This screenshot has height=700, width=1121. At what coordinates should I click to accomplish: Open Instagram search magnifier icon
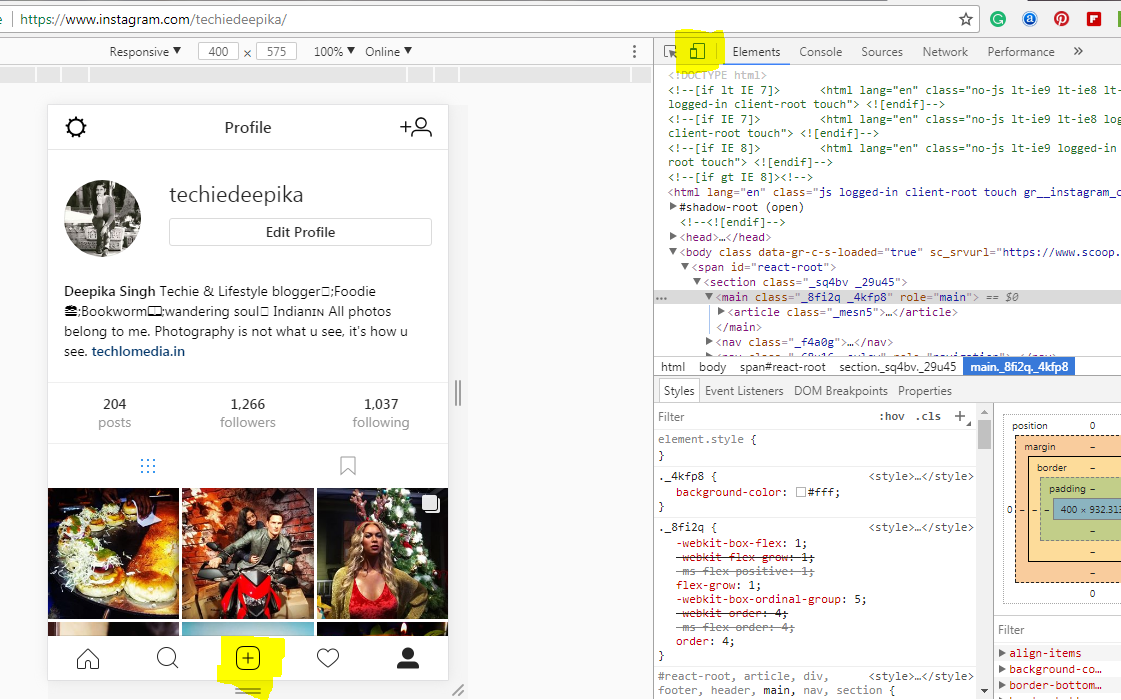[x=167, y=658]
